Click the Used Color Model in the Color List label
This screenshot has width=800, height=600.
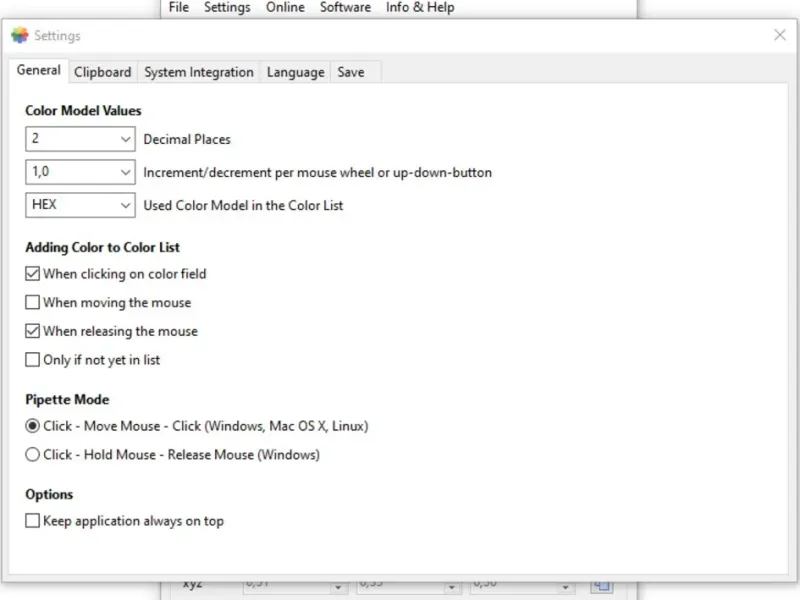tap(243, 206)
